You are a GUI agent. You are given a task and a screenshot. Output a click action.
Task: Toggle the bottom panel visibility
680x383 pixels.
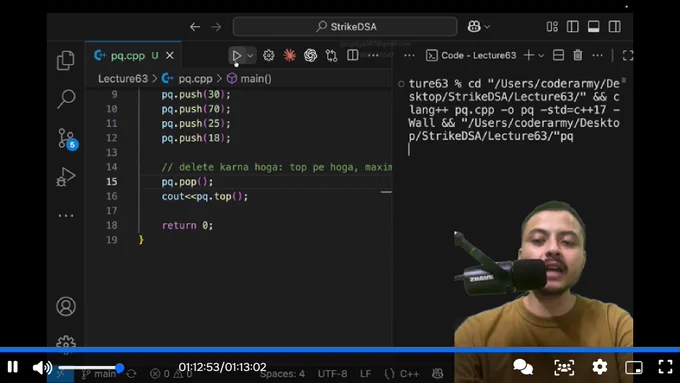coord(594,26)
